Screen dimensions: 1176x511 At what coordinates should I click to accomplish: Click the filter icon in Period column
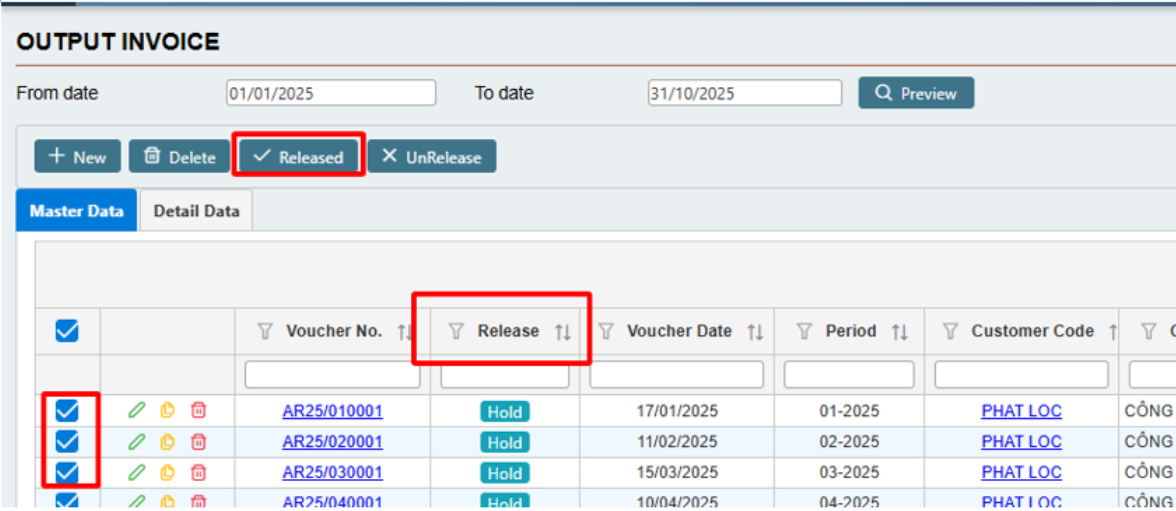(x=804, y=331)
